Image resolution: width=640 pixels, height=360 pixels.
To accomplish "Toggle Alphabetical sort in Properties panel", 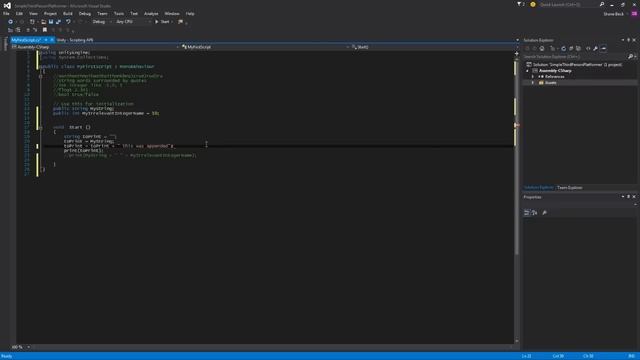I will (534, 212).
